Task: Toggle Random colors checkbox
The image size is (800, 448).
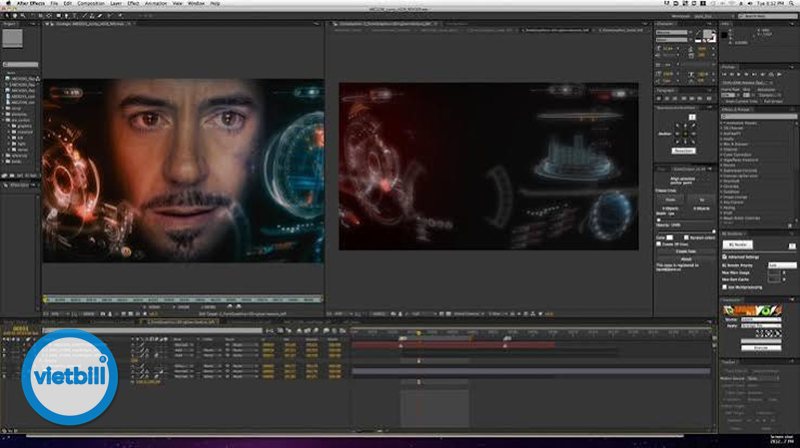Action: click(687, 238)
